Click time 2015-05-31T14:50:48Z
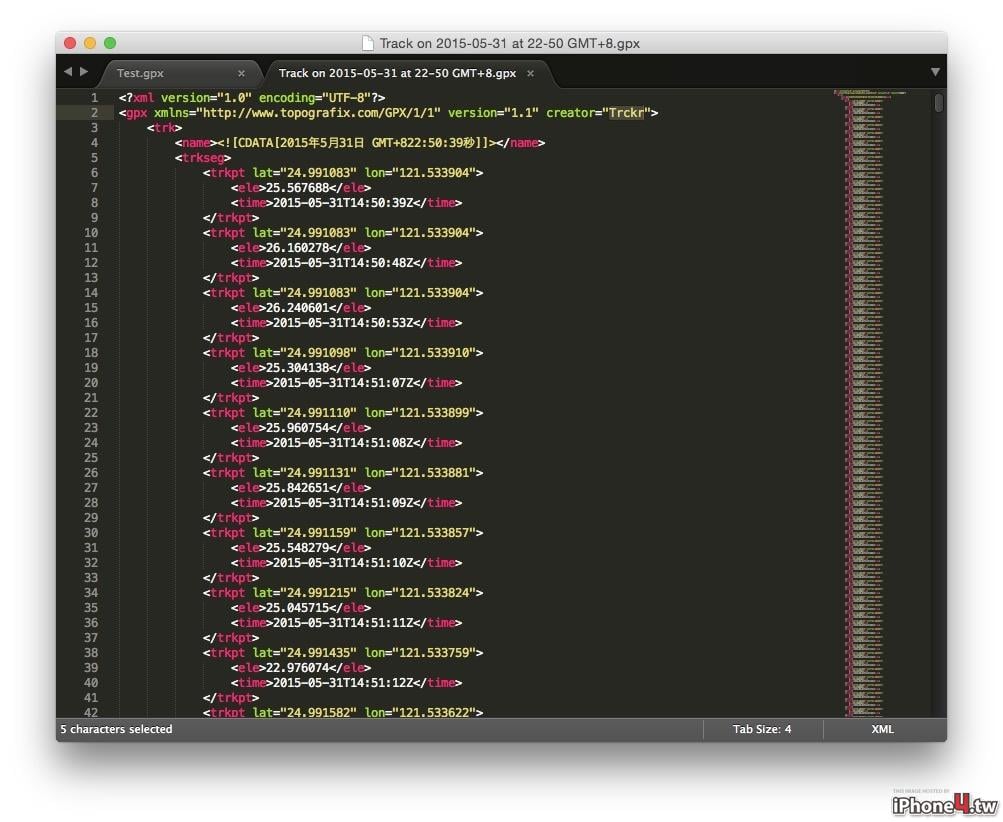Viewport: 1003px width, 822px height. pyautogui.click(x=343, y=263)
